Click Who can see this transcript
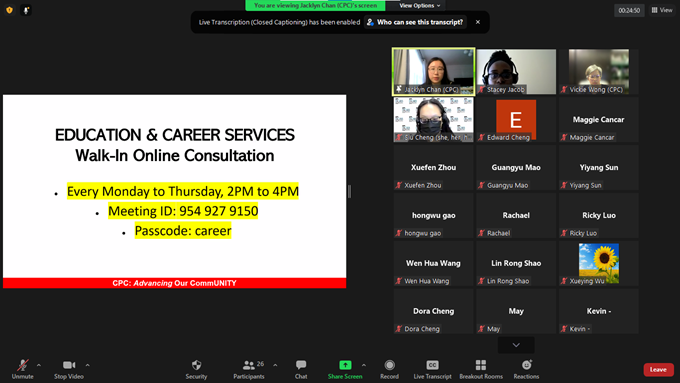The width and height of the screenshot is (680, 383). point(415,22)
